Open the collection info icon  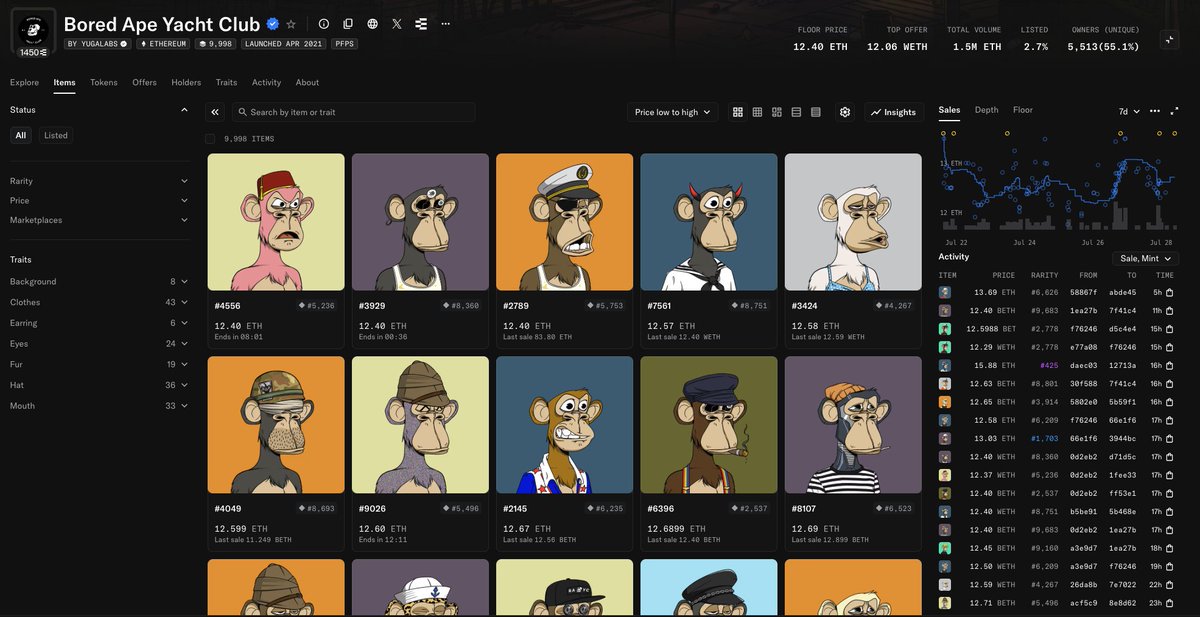[x=323, y=23]
